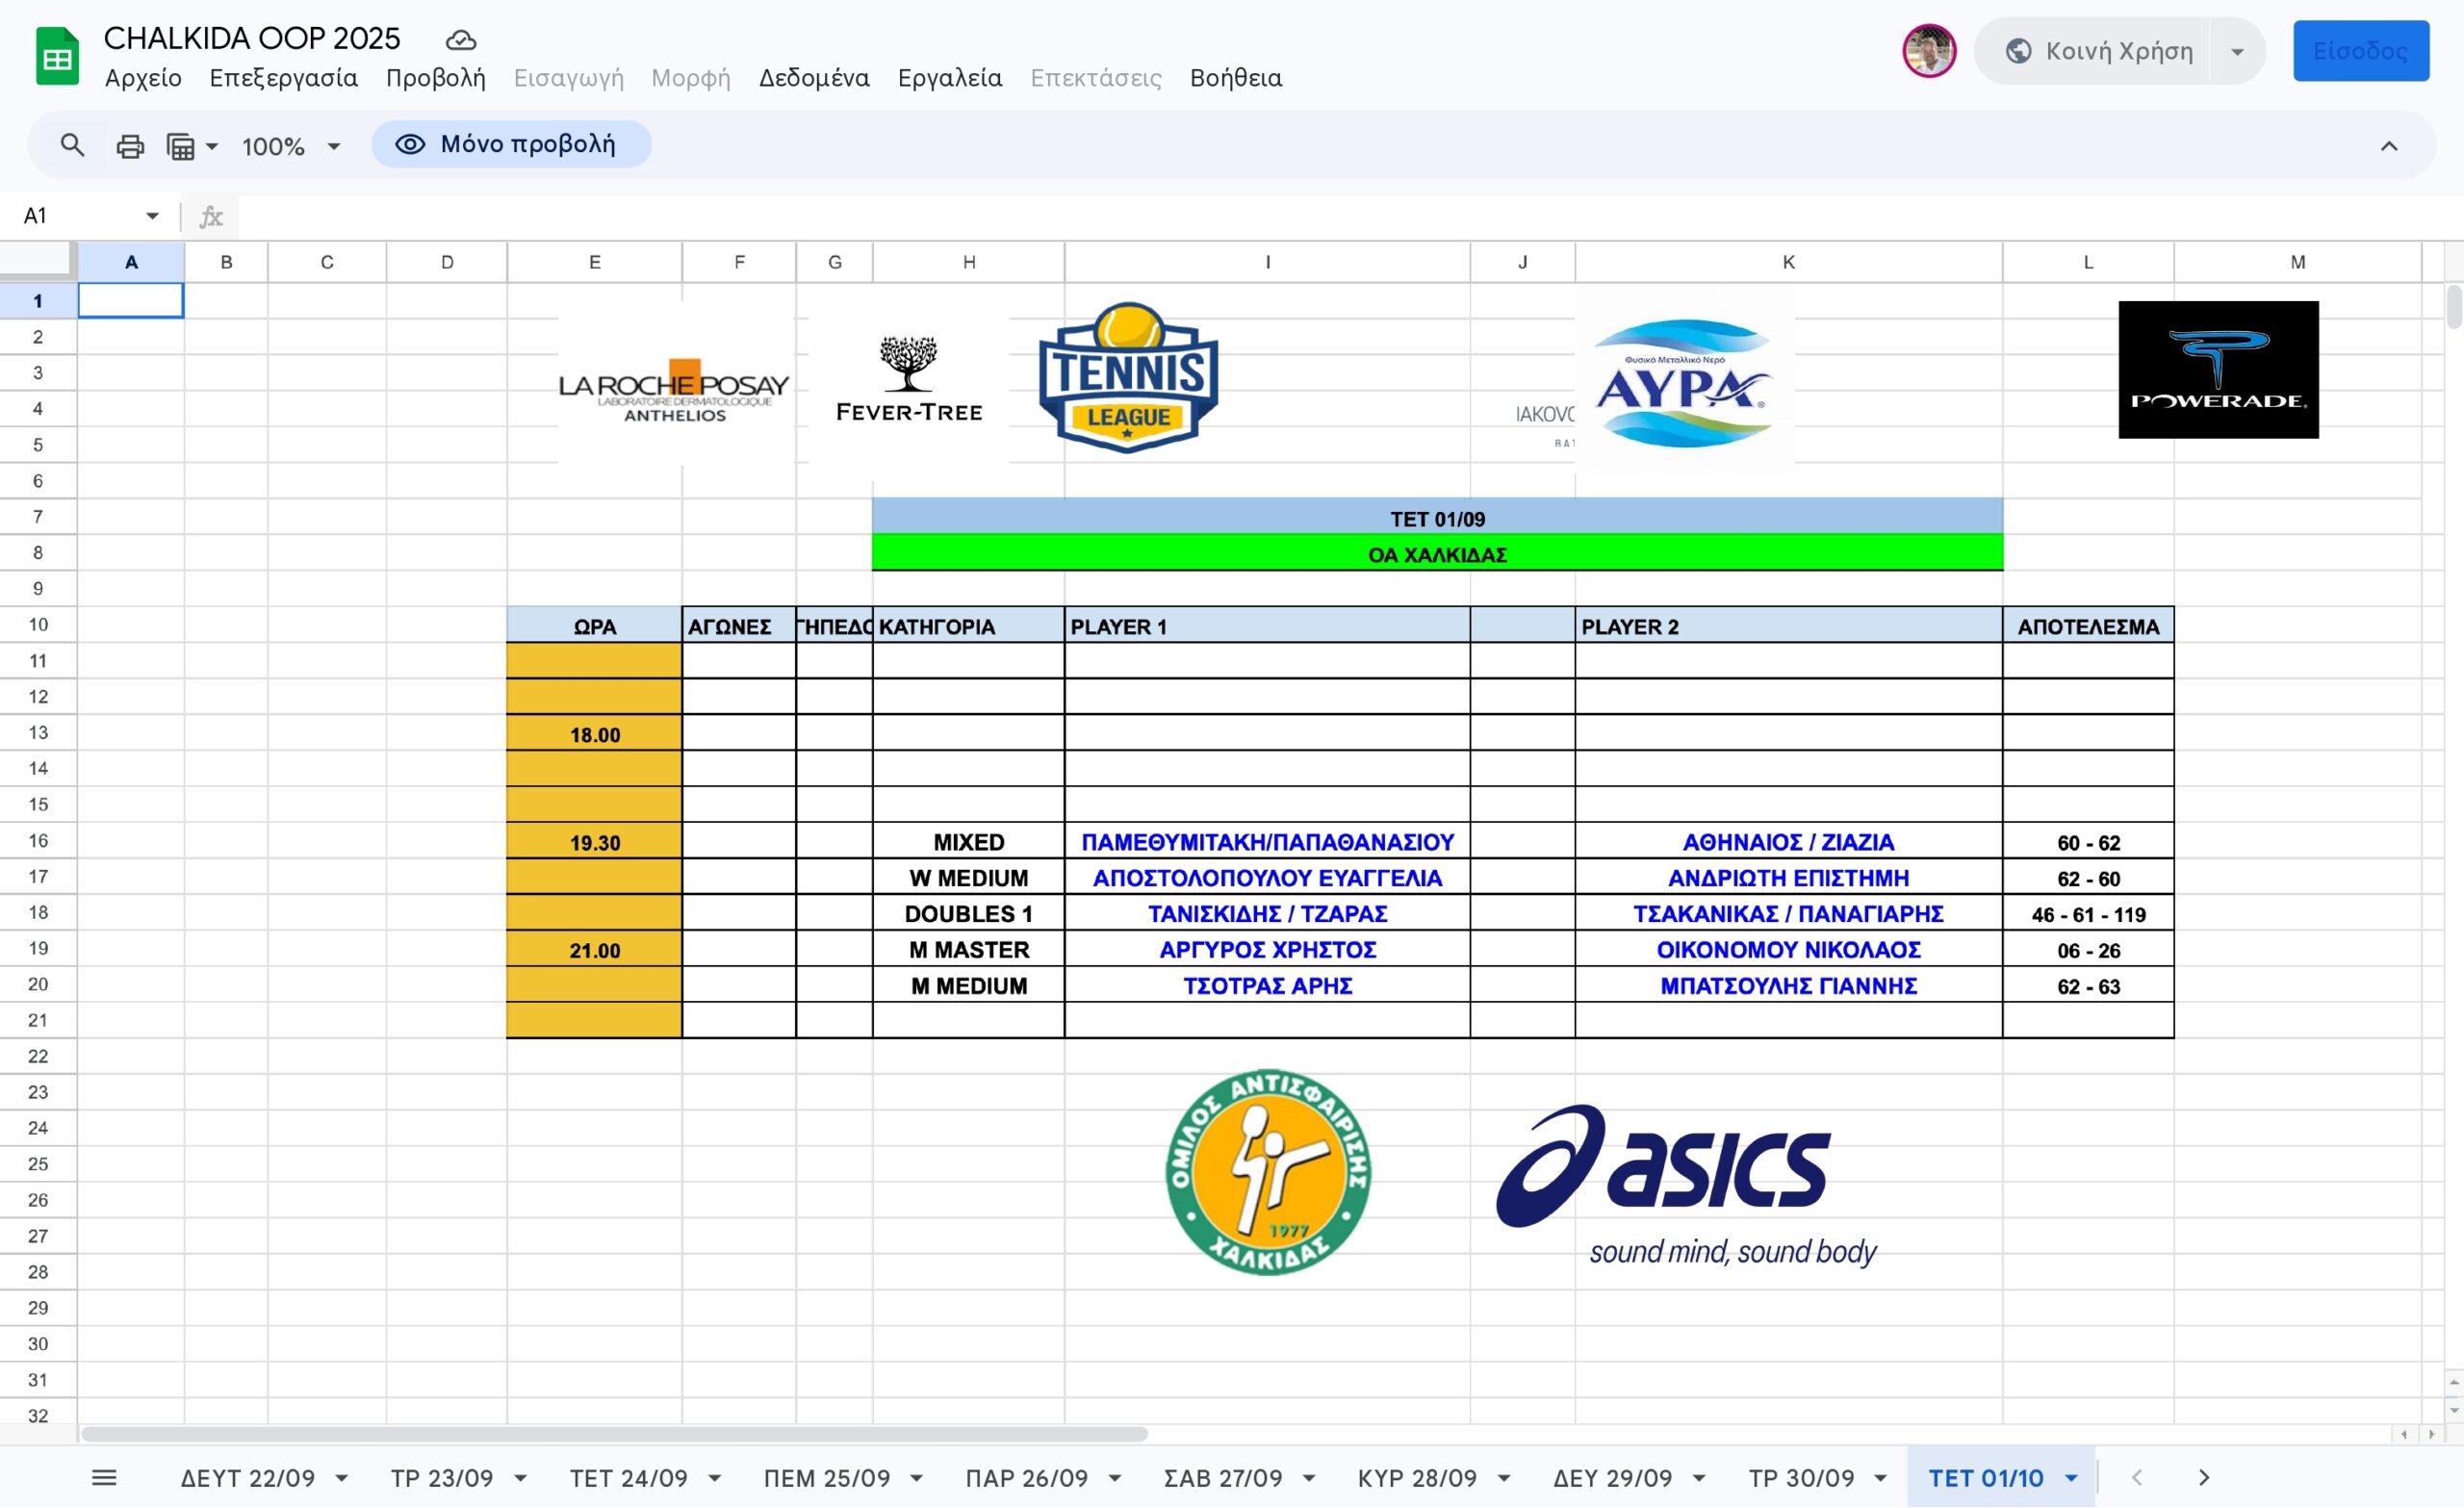
Task: Click the search magnifier icon in toolbar
Action: (72, 146)
